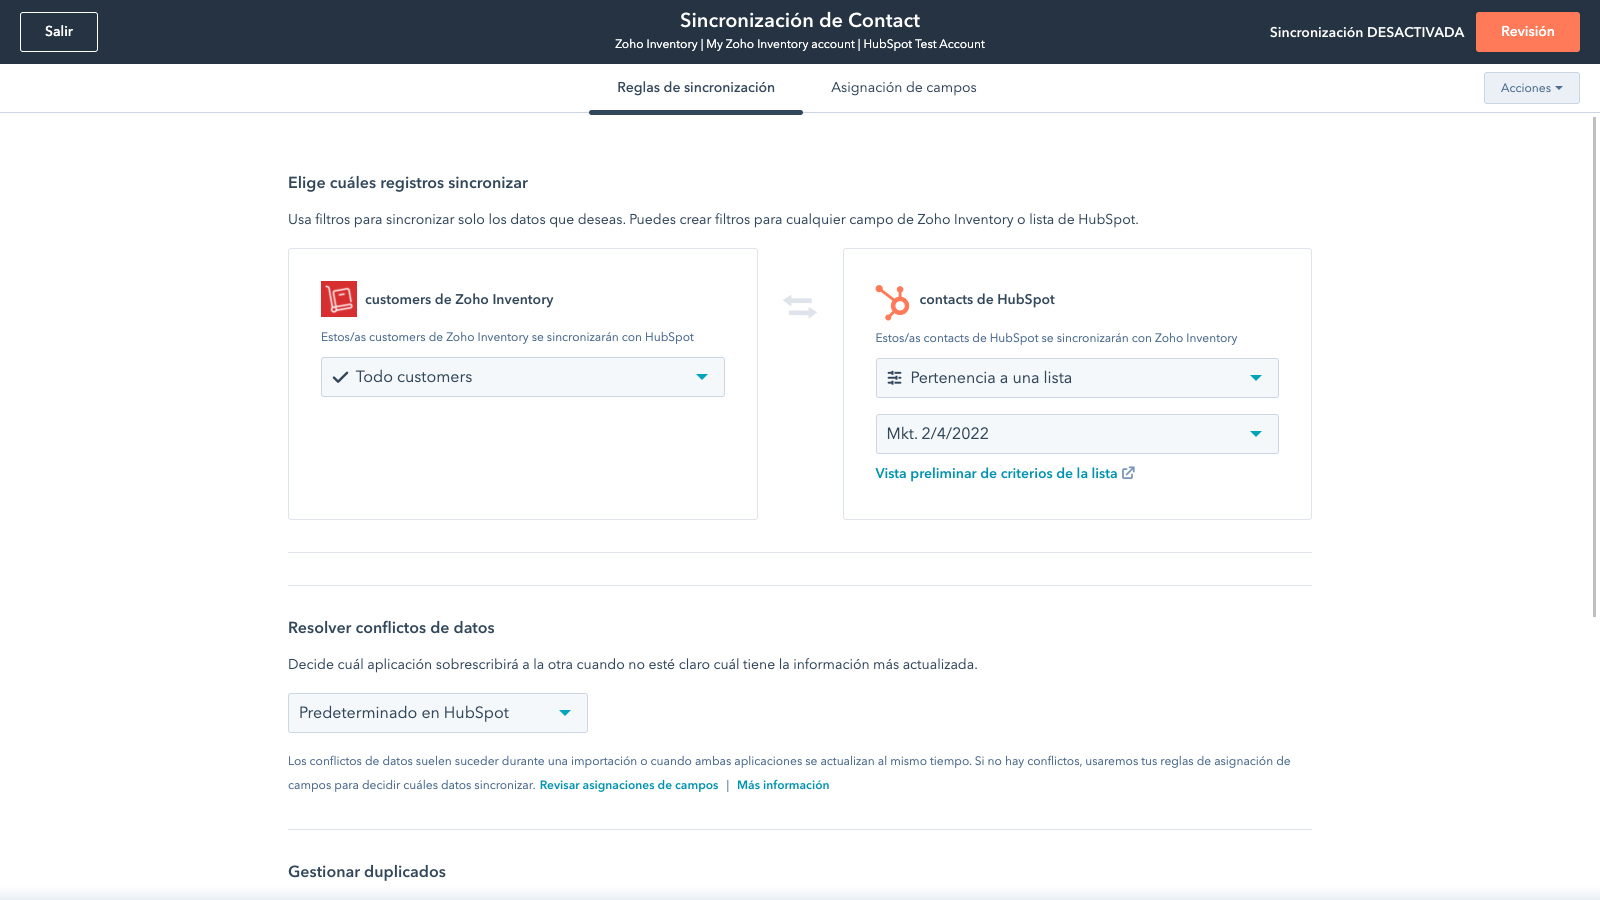Open Vista preliminar de criterios de la lista
This screenshot has width=1600, height=900.
click(996, 473)
